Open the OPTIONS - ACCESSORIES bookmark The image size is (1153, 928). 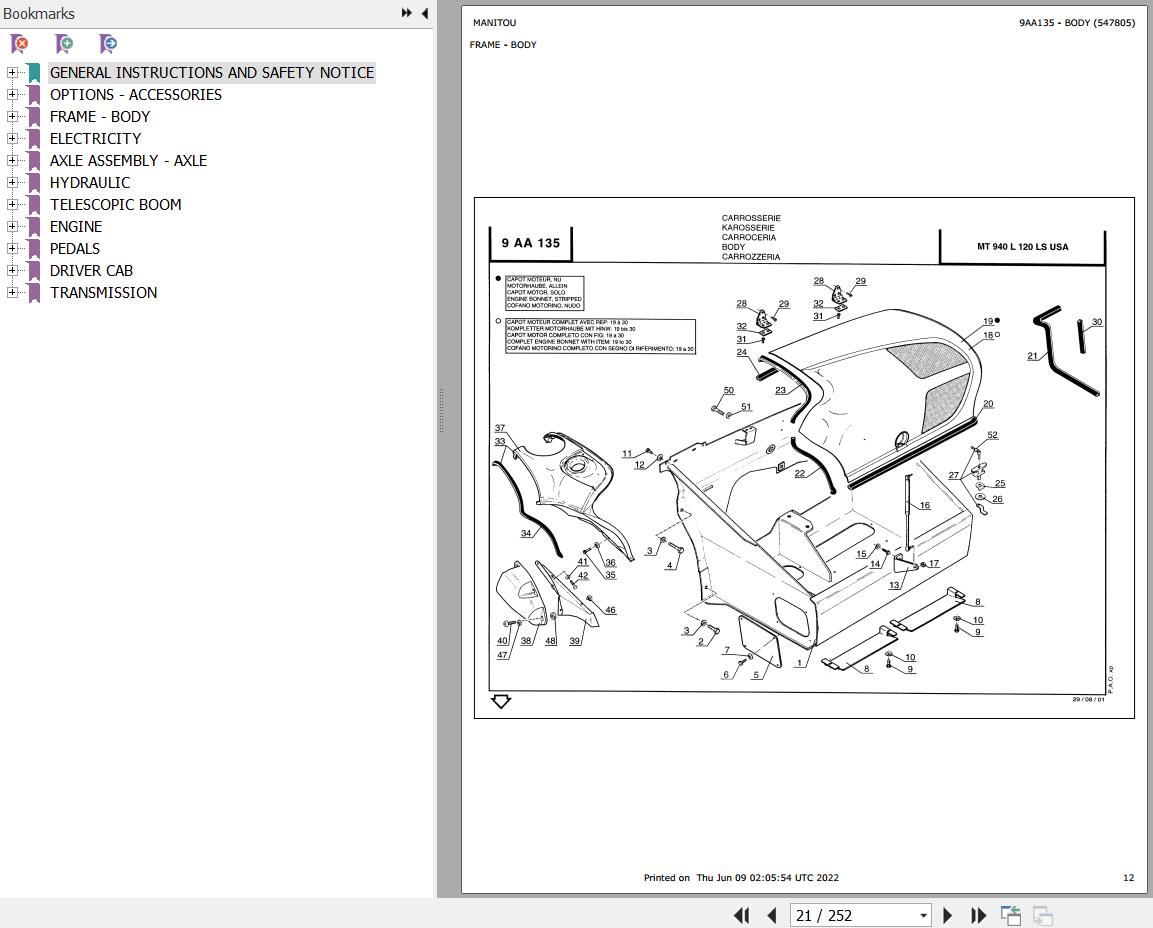point(135,94)
